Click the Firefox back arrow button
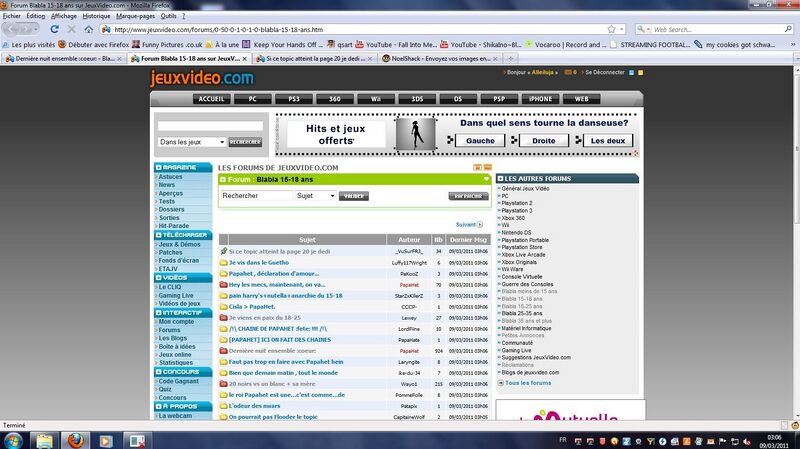 tap(10, 30)
